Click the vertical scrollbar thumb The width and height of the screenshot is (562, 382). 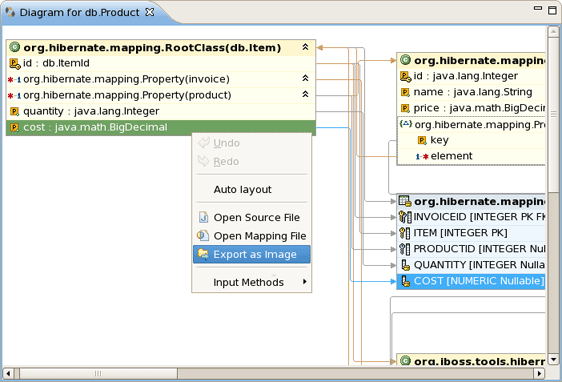click(x=553, y=114)
